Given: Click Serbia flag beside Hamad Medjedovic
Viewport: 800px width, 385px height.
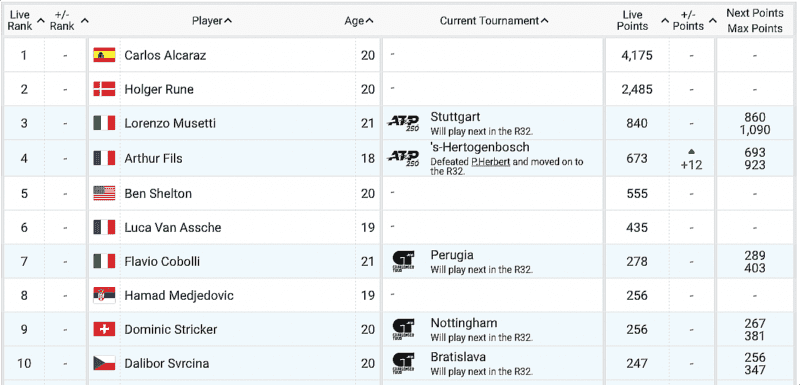Looking at the screenshot, I should [104, 295].
